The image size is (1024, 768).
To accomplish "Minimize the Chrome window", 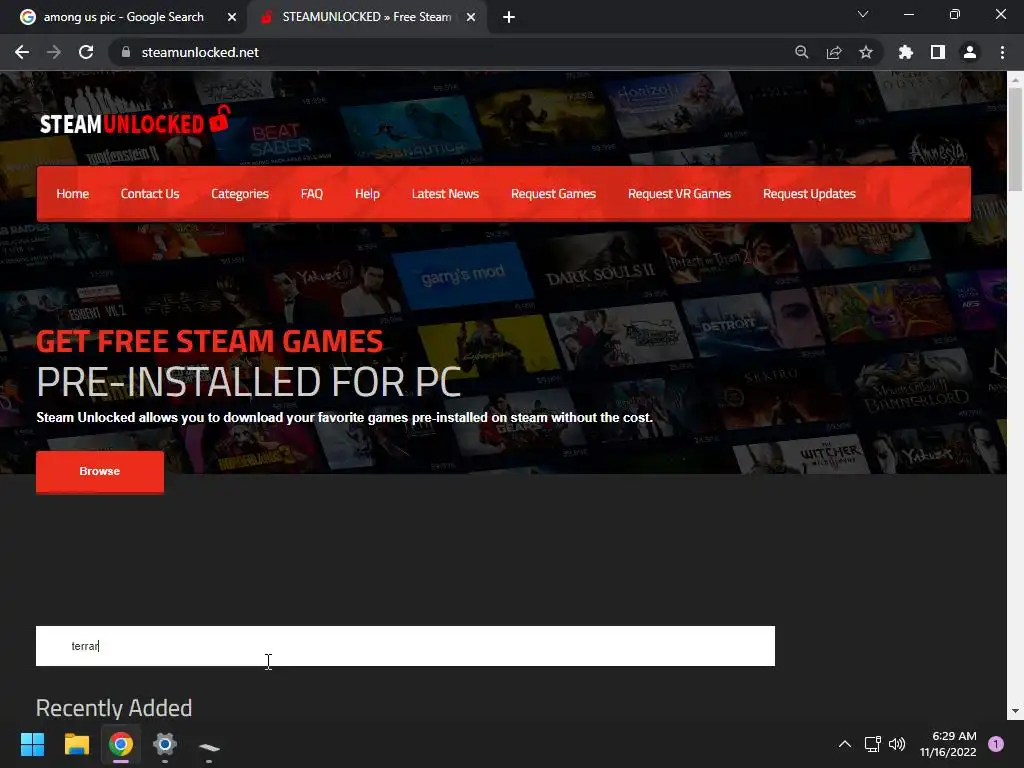I will [909, 14].
